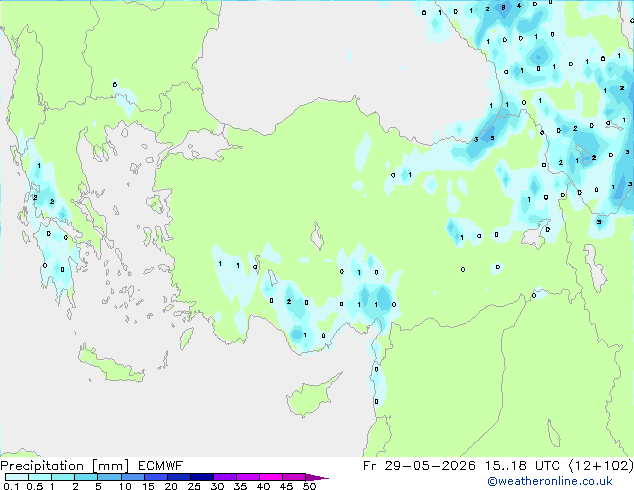Click the '25' legend scale value
The image size is (634, 490).
click(x=194, y=486)
